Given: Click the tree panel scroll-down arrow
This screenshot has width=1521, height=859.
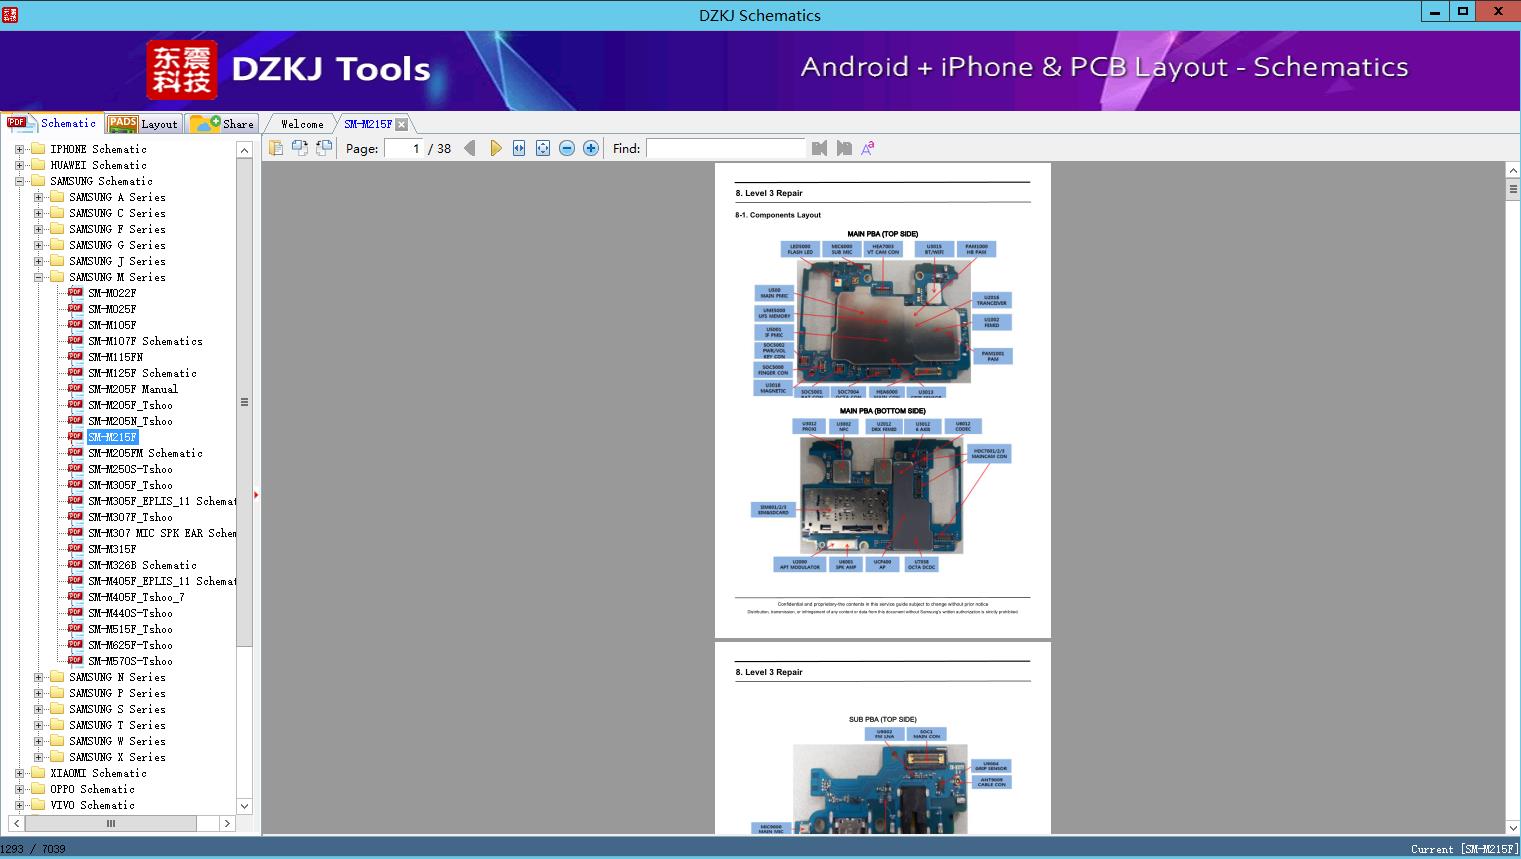Looking at the screenshot, I should (244, 805).
